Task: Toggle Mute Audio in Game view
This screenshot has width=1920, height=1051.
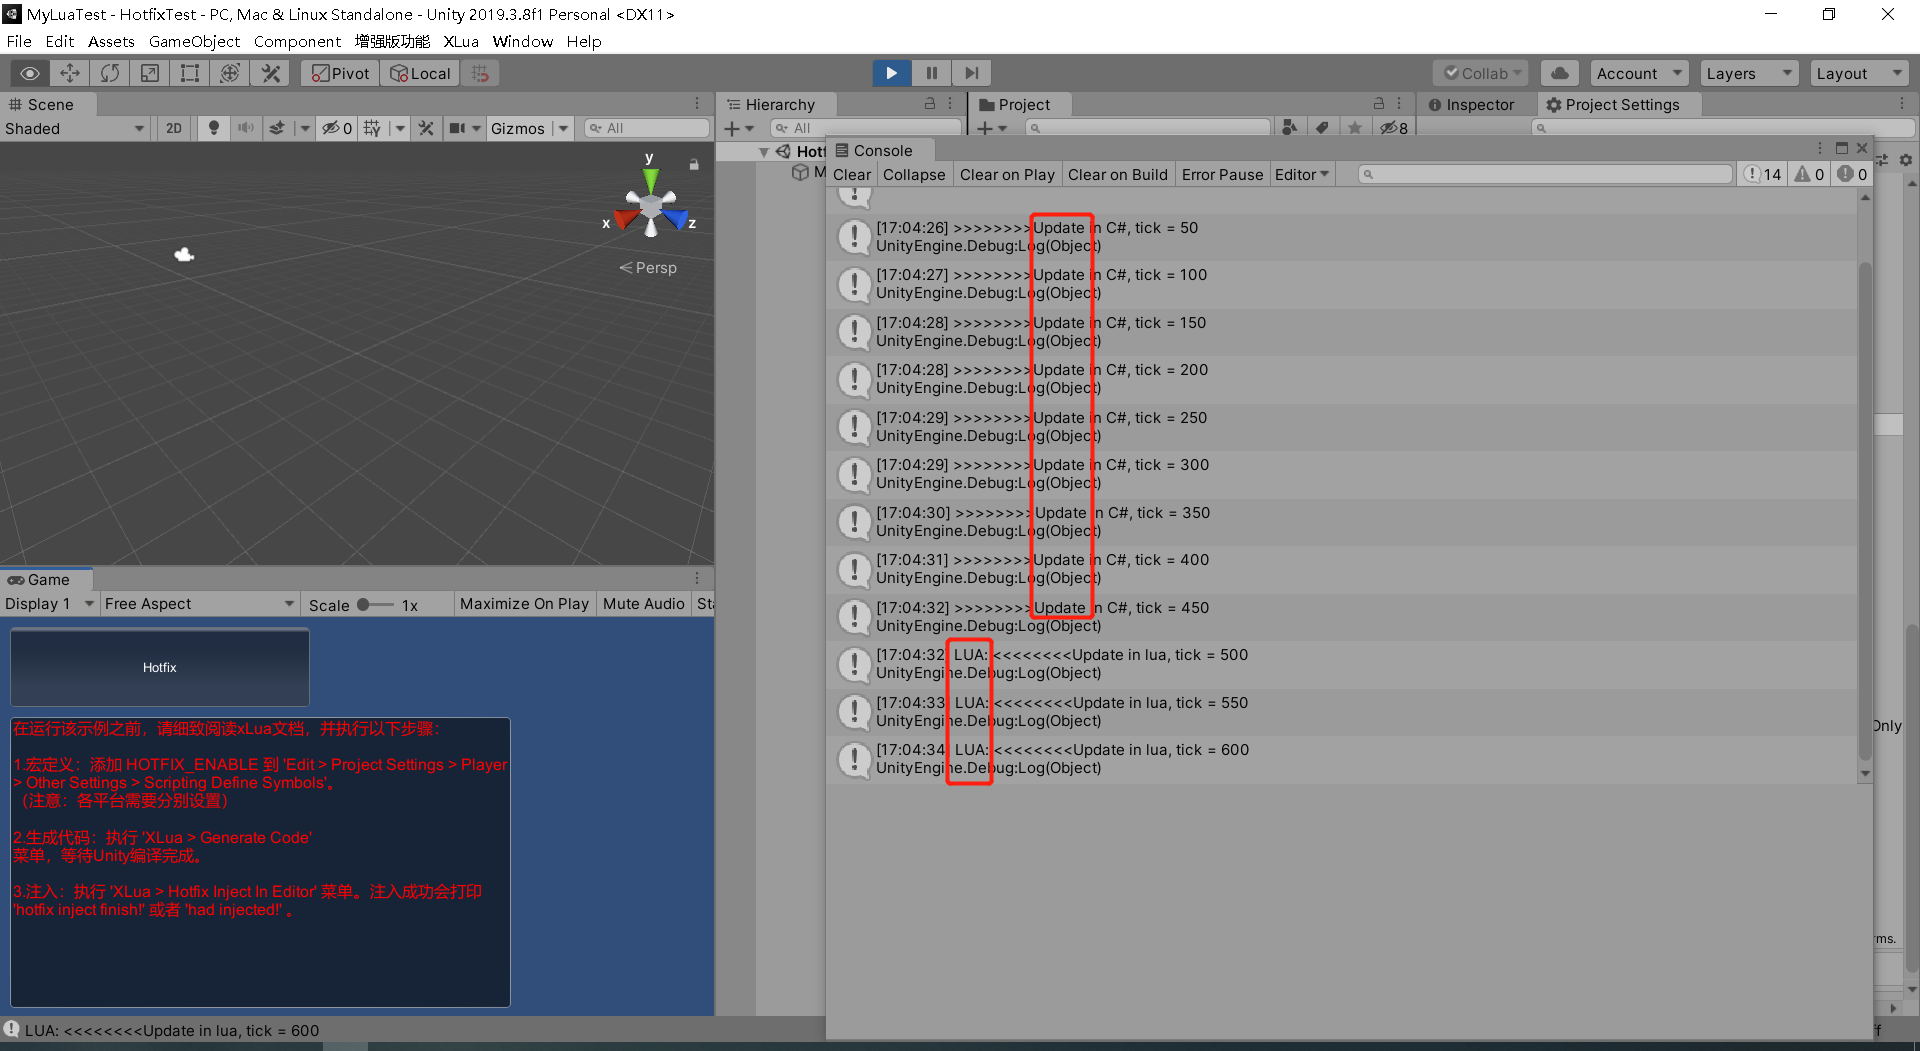Action: click(x=643, y=604)
